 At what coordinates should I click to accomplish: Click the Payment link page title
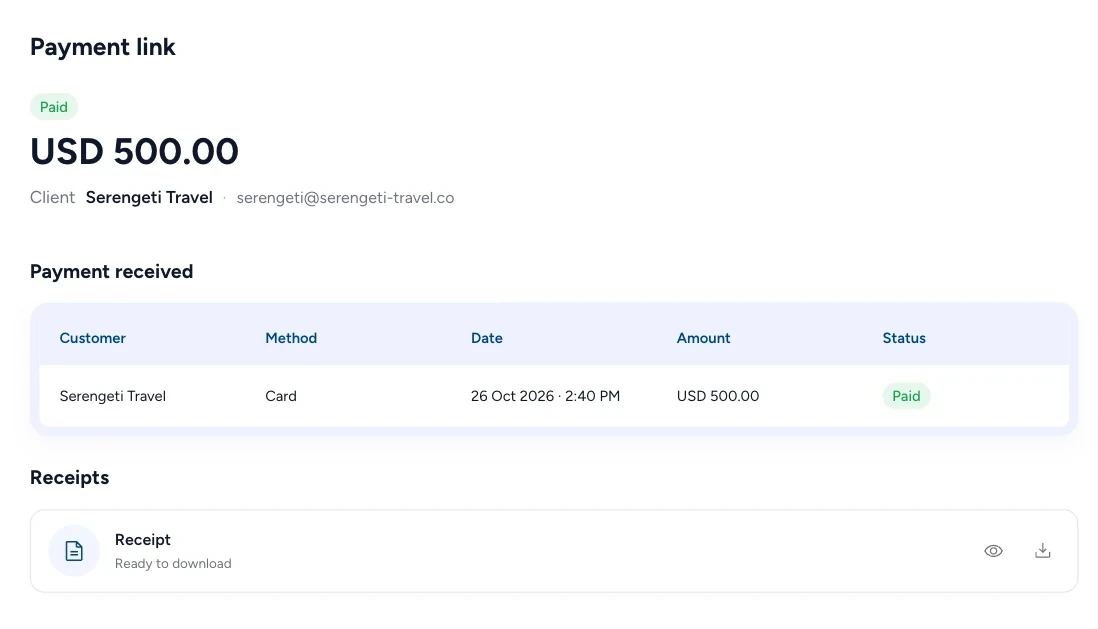tap(103, 47)
